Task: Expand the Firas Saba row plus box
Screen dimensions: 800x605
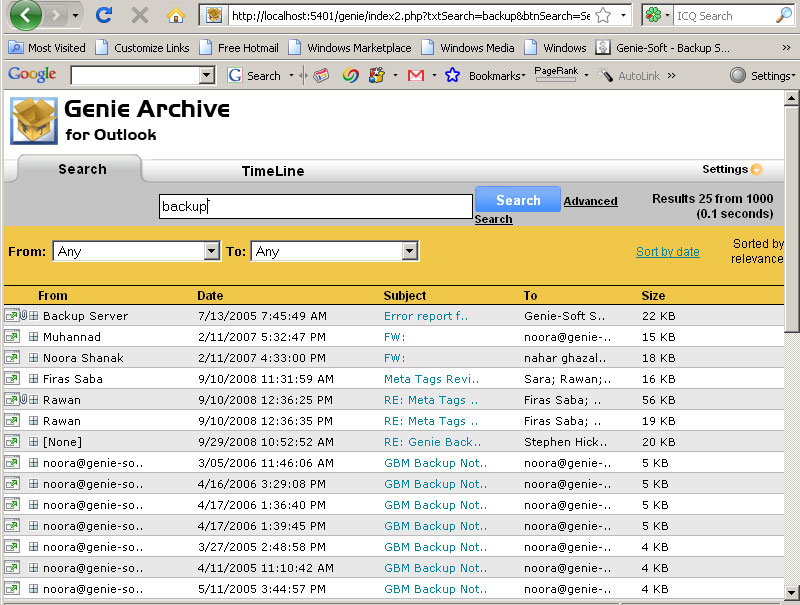Action: click(x=34, y=379)
